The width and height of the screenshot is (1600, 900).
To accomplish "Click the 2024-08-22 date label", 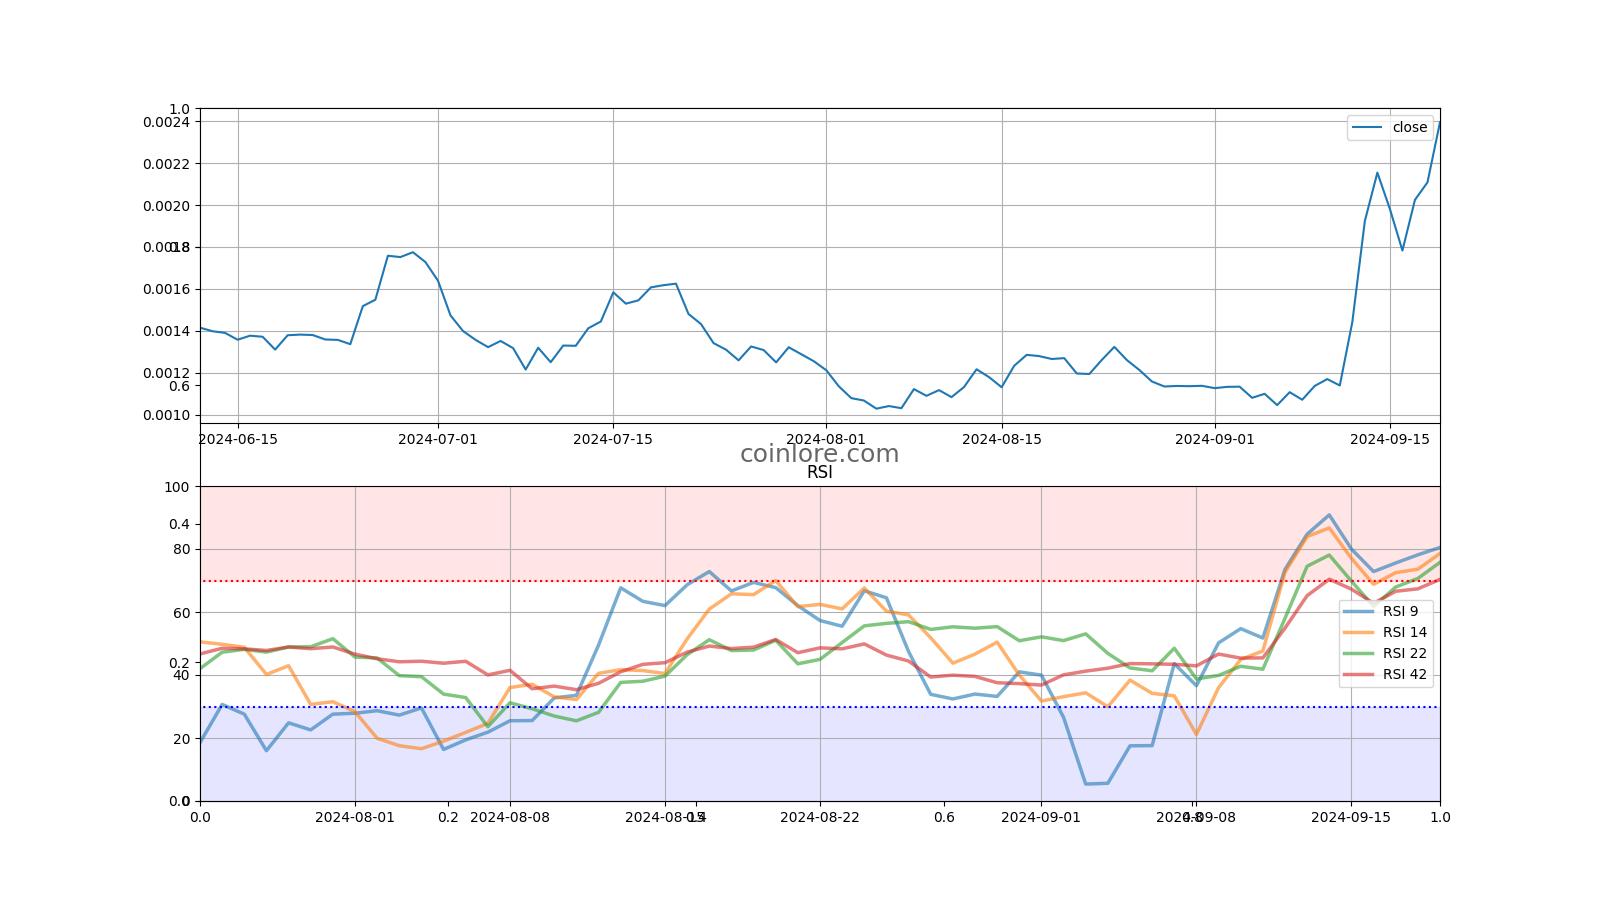I will (820, 817).
